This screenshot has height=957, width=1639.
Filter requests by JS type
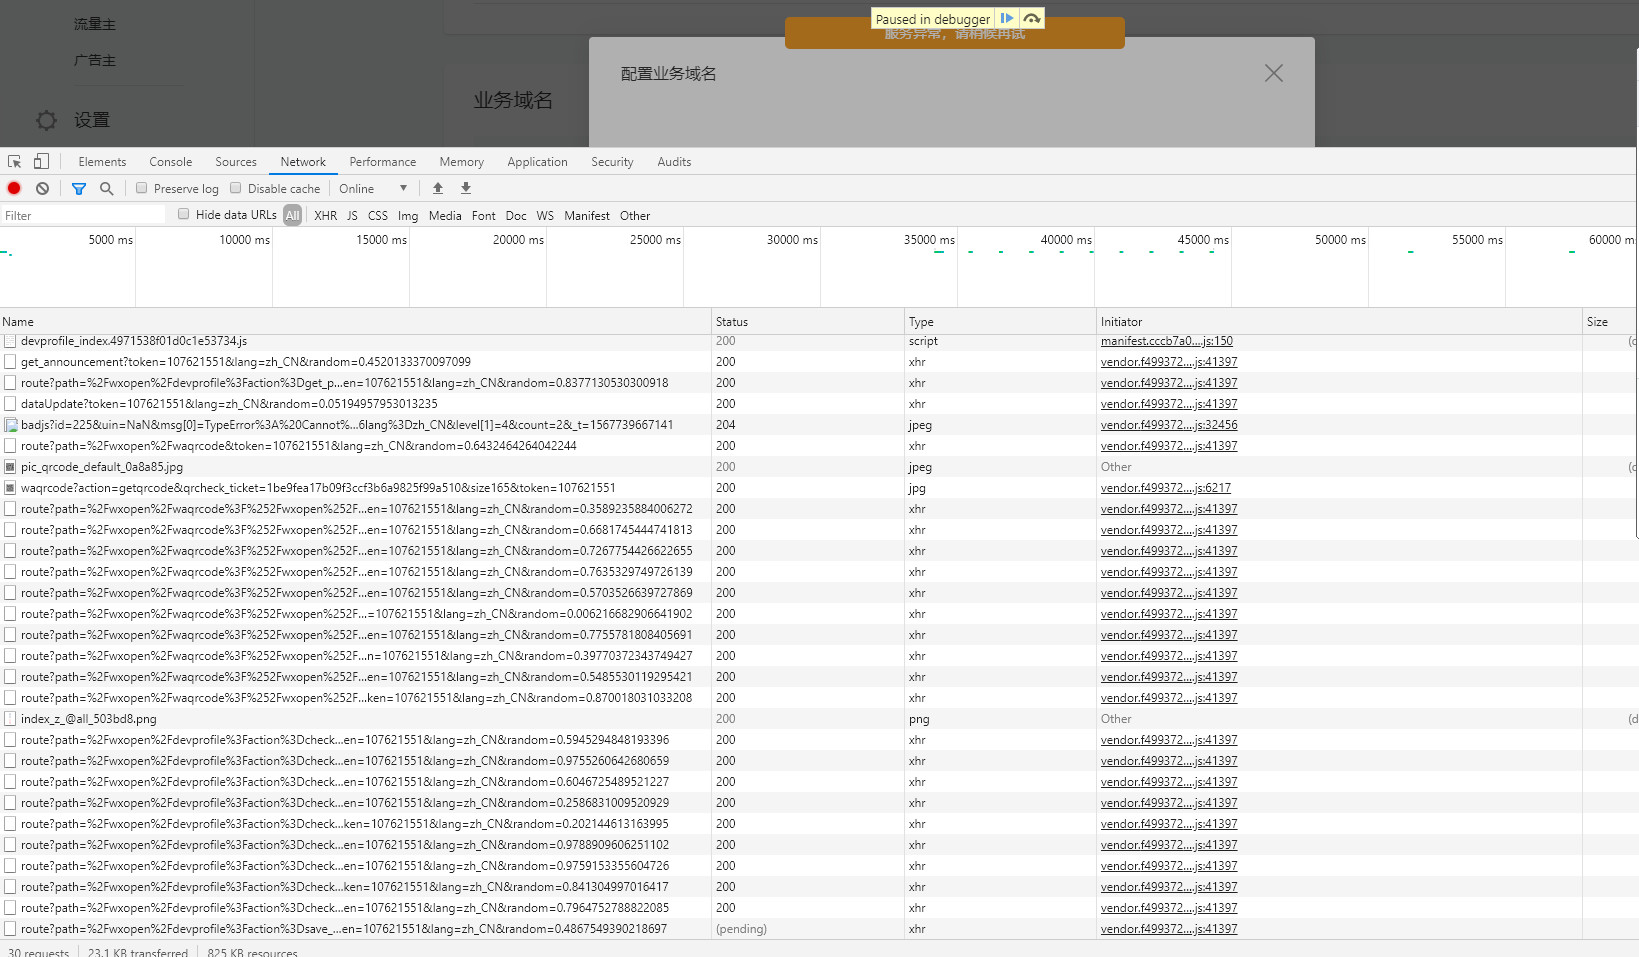click(352, 216)
